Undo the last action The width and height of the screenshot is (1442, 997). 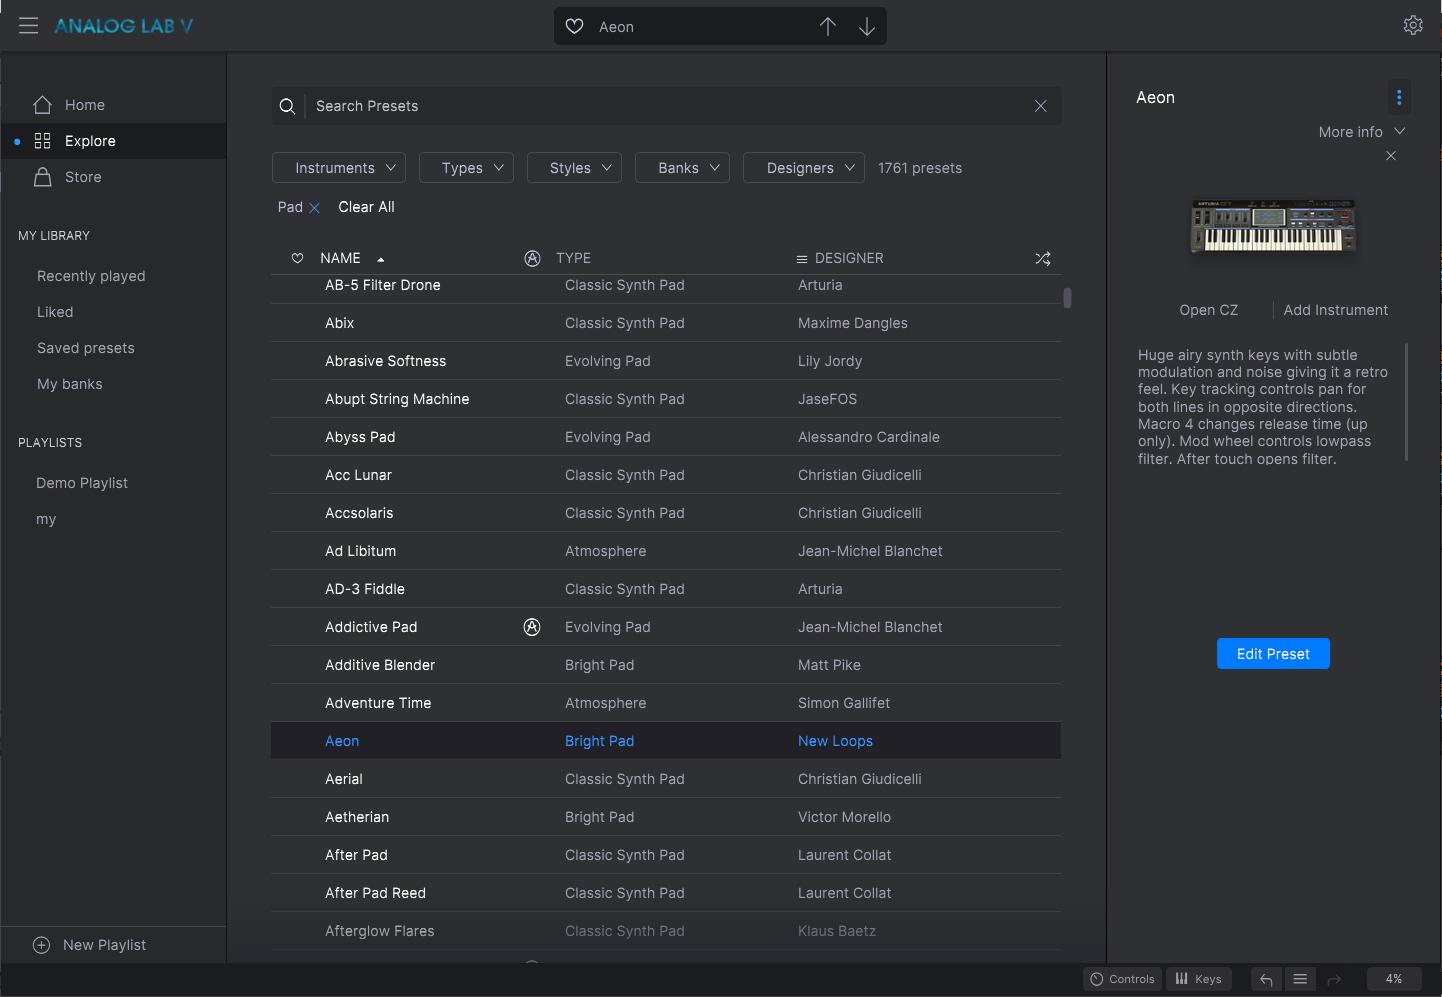[1266, 979]
